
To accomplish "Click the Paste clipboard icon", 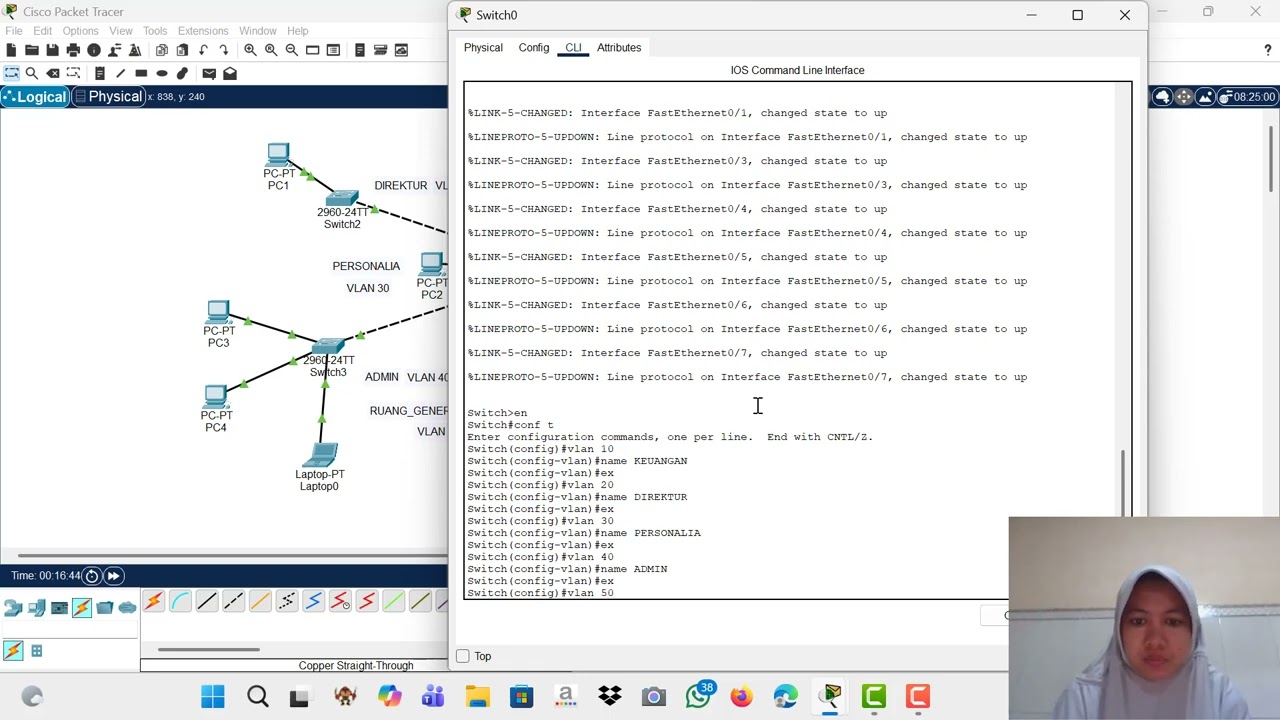I will tap(182, 50).
